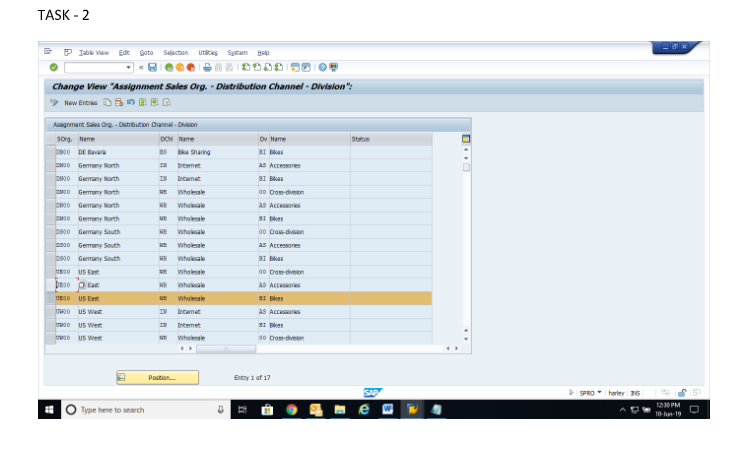The width and height of the screenshot is (752, 454).
Task: Open Google Chrome from taskbar
Action: 291,410
